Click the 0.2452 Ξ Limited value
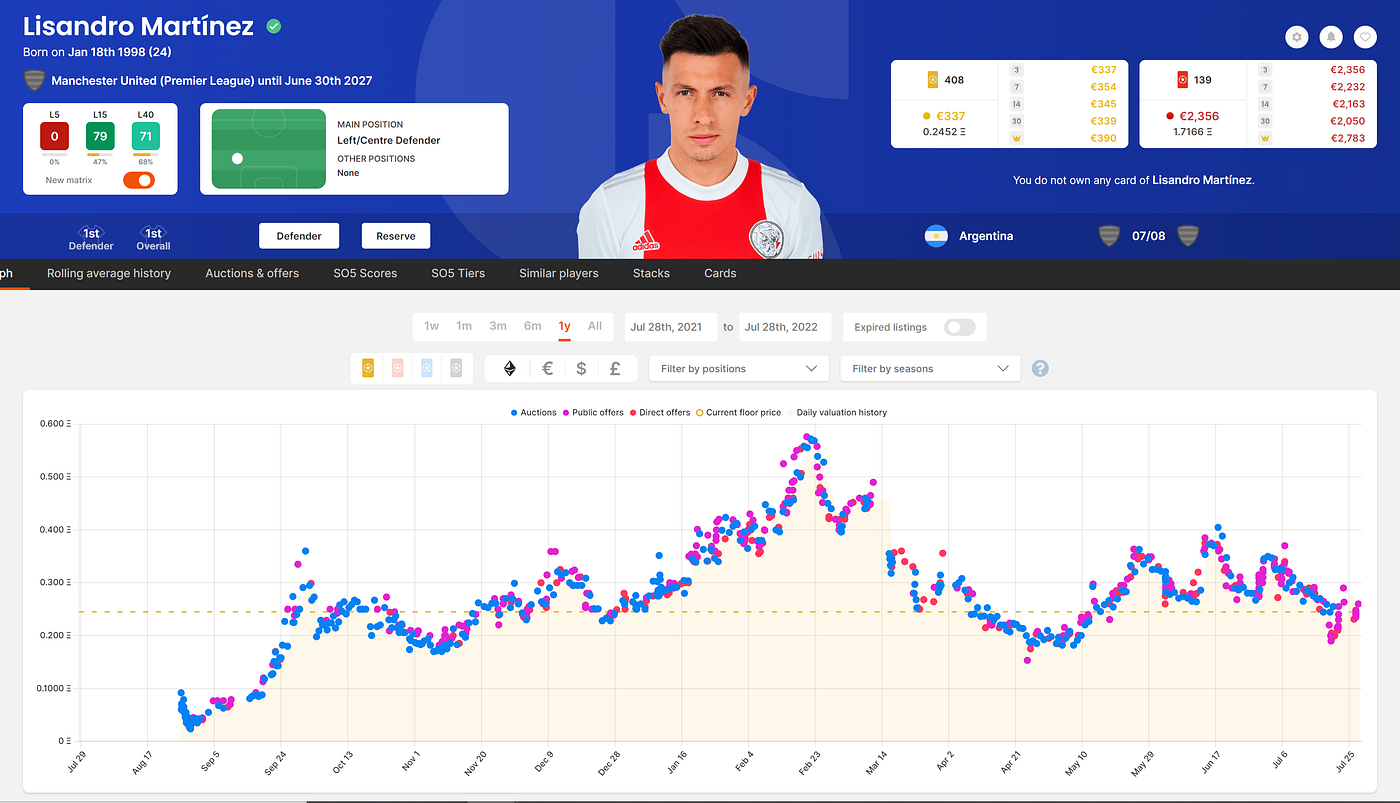 pyautogui.click(x=944, y=132)
